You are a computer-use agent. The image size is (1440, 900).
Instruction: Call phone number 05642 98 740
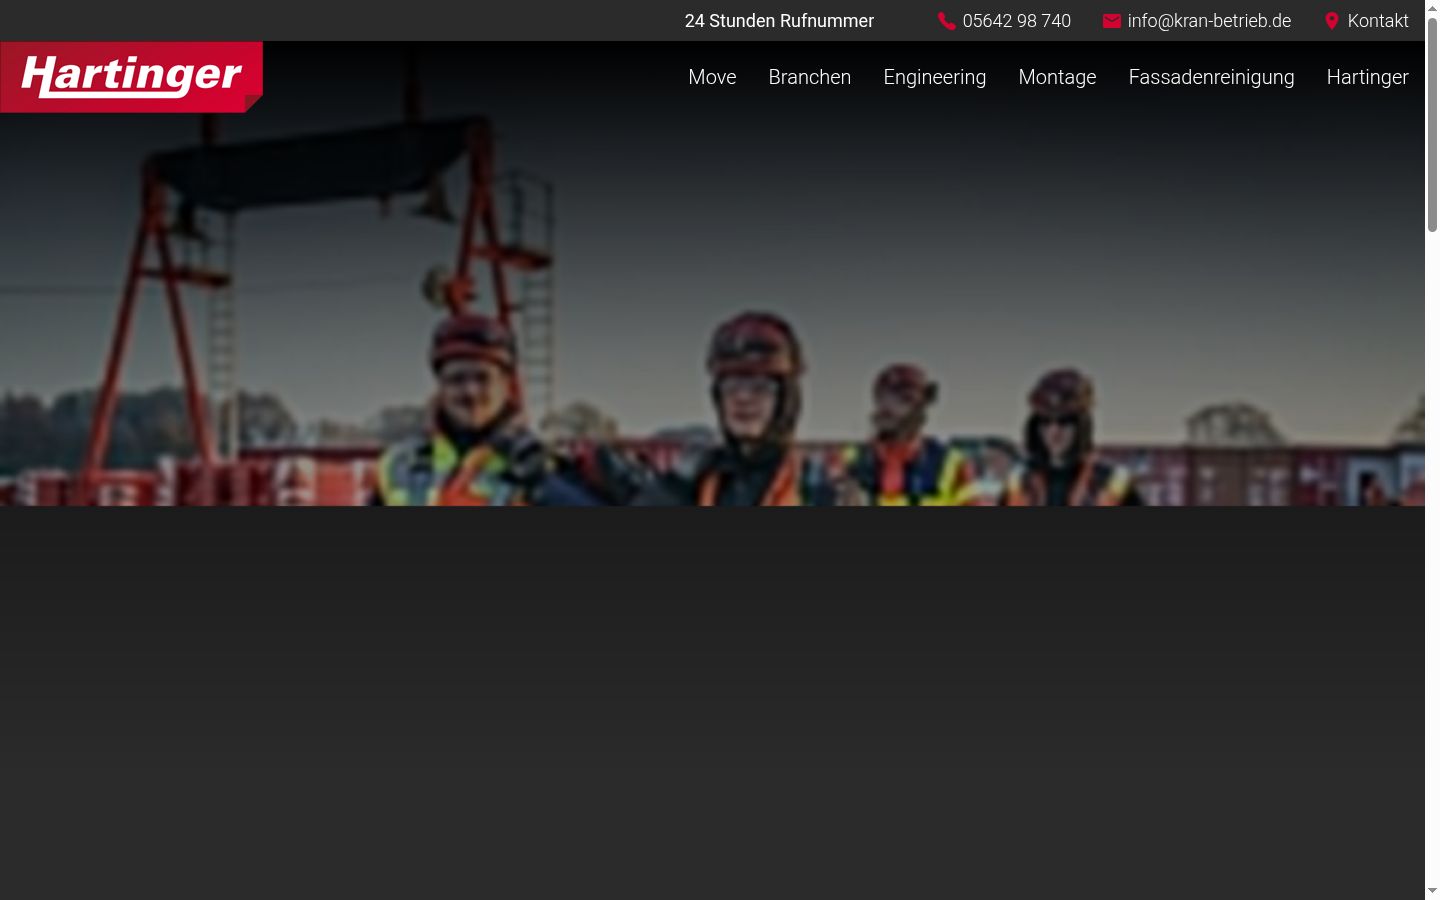[x=1016, y=21]
